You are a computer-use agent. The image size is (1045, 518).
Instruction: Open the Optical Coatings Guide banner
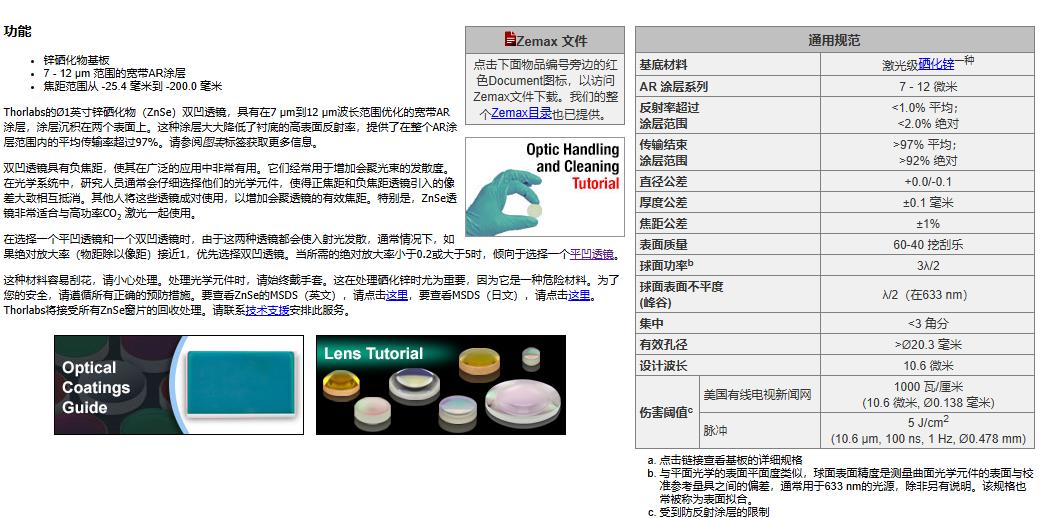tap(179, 385)
